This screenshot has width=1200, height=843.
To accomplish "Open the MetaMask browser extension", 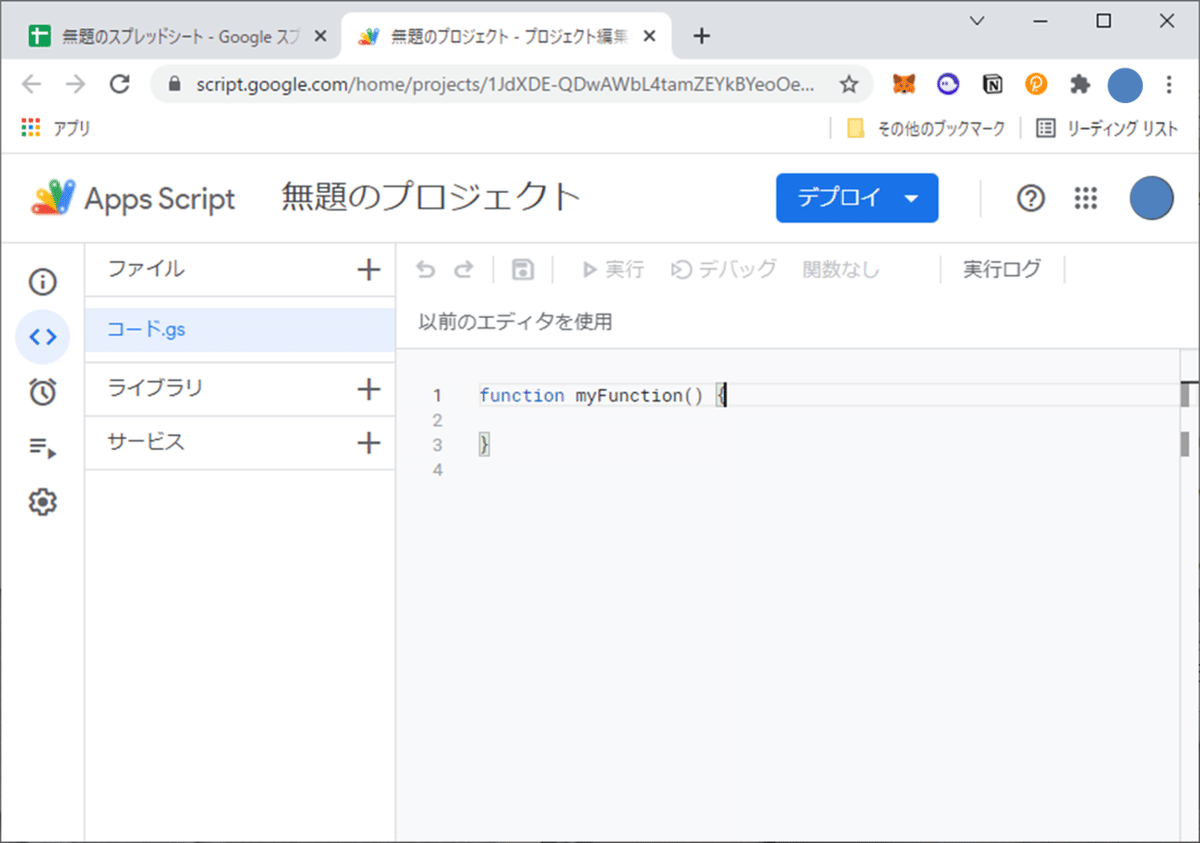I will (x=903, y=84).
